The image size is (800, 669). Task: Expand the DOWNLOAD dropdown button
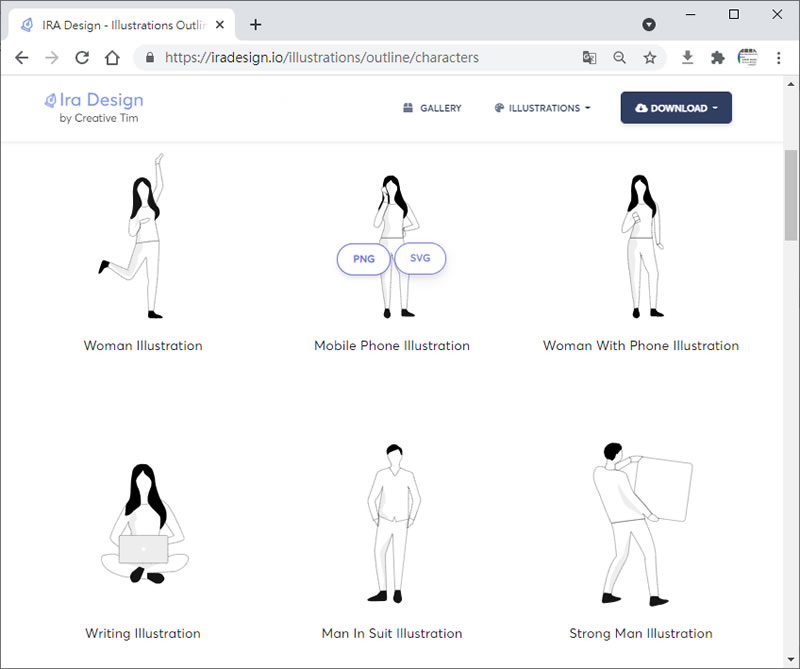click(676, 108)
